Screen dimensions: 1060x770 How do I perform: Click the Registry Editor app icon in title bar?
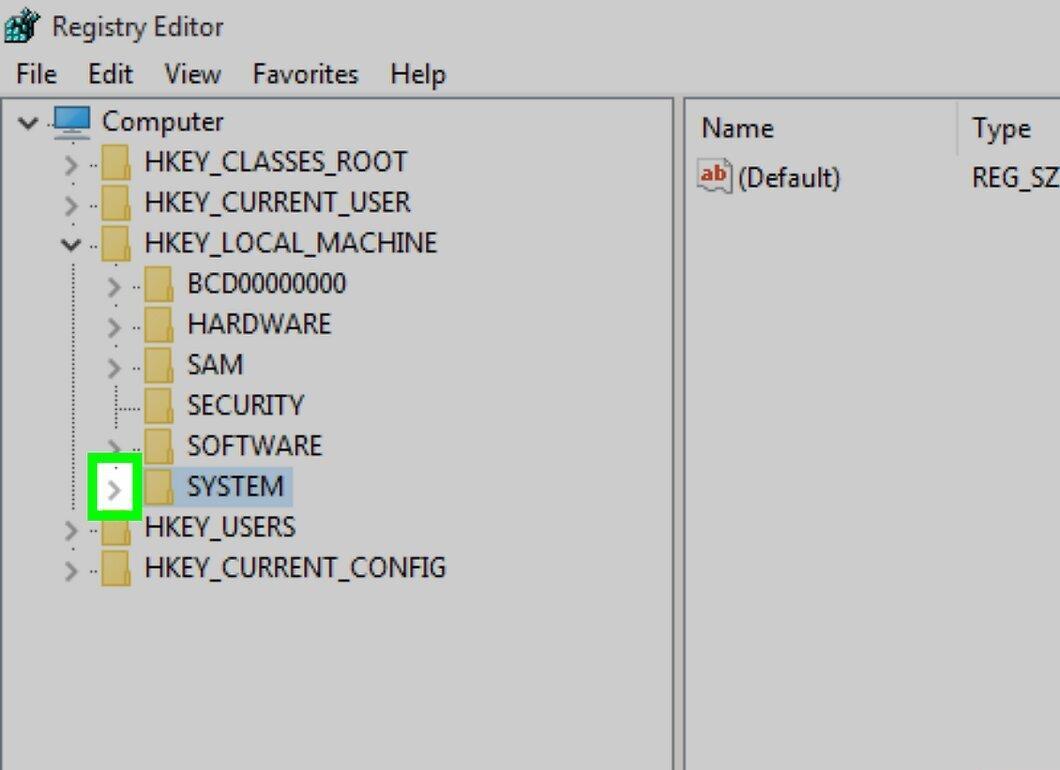pyautogui.click(x=22, y=26)
